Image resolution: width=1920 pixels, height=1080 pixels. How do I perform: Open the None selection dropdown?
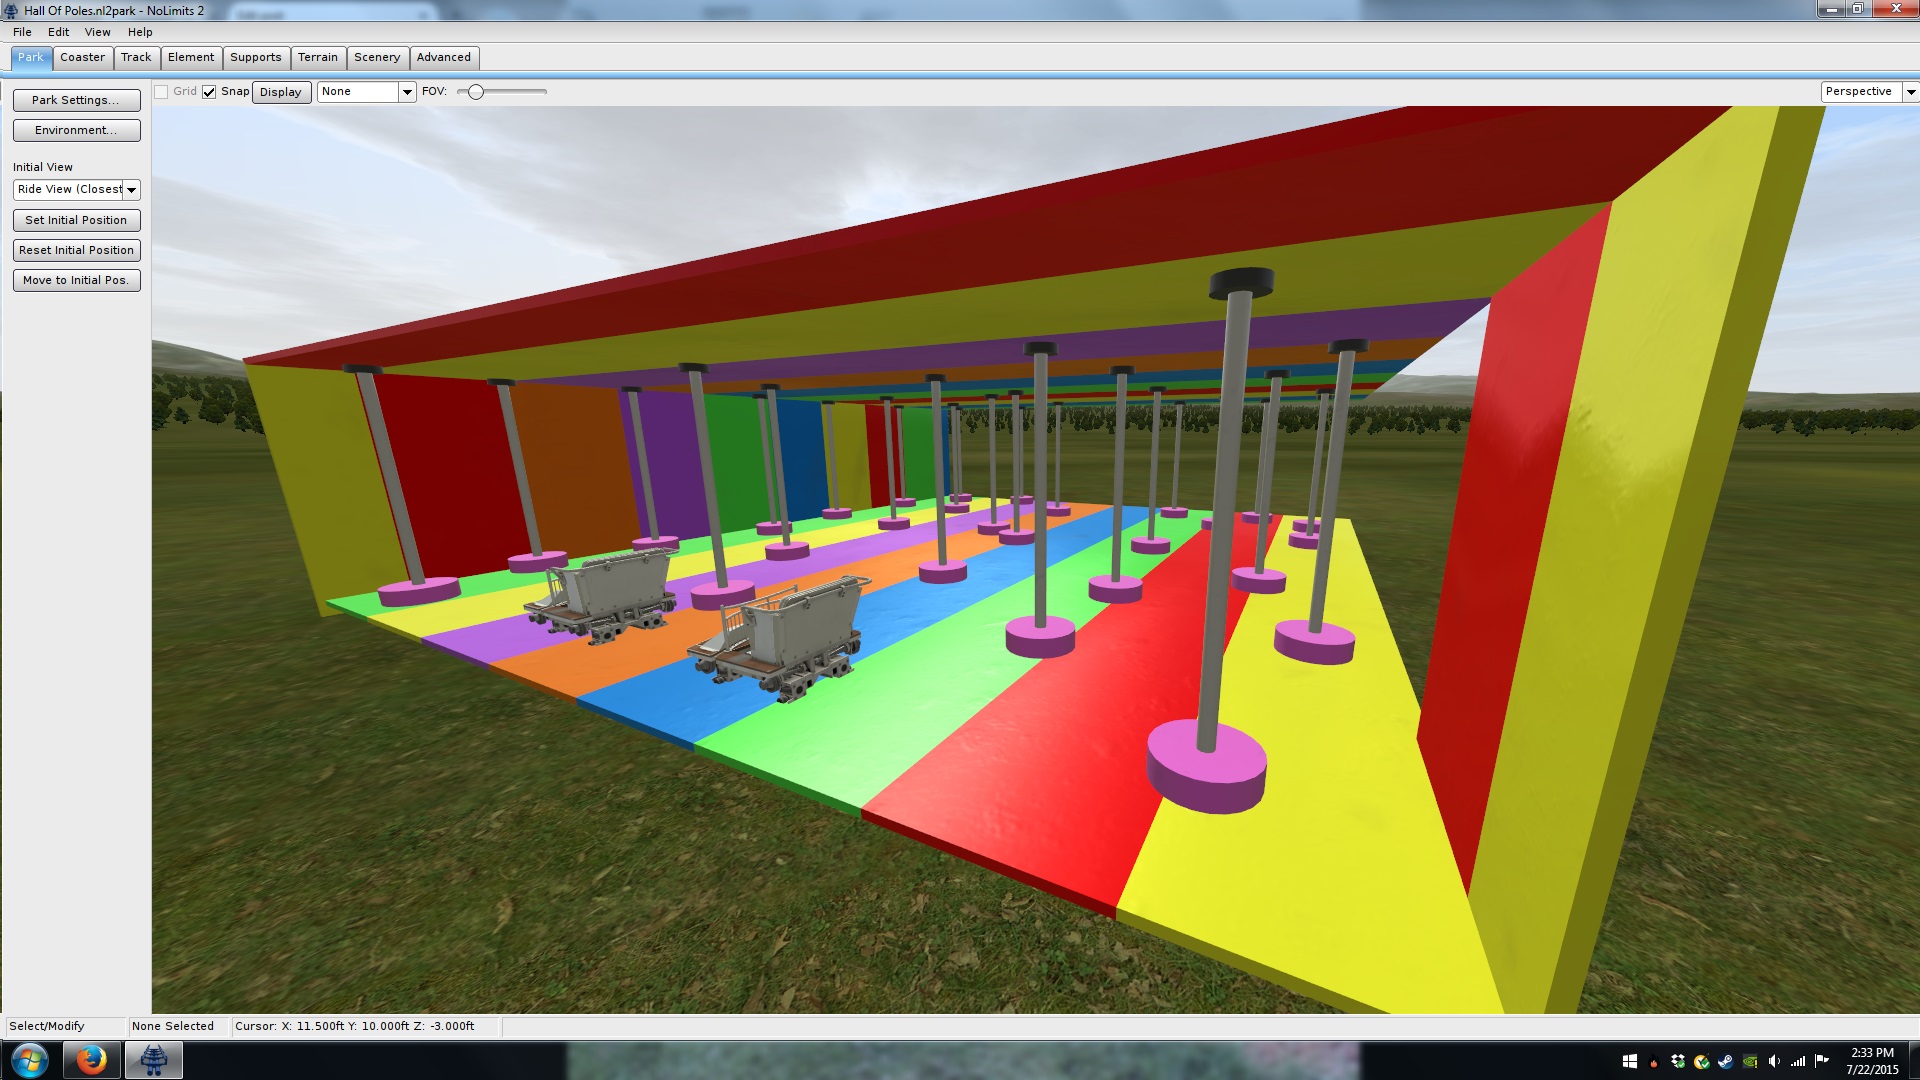[x=407, y=92]
